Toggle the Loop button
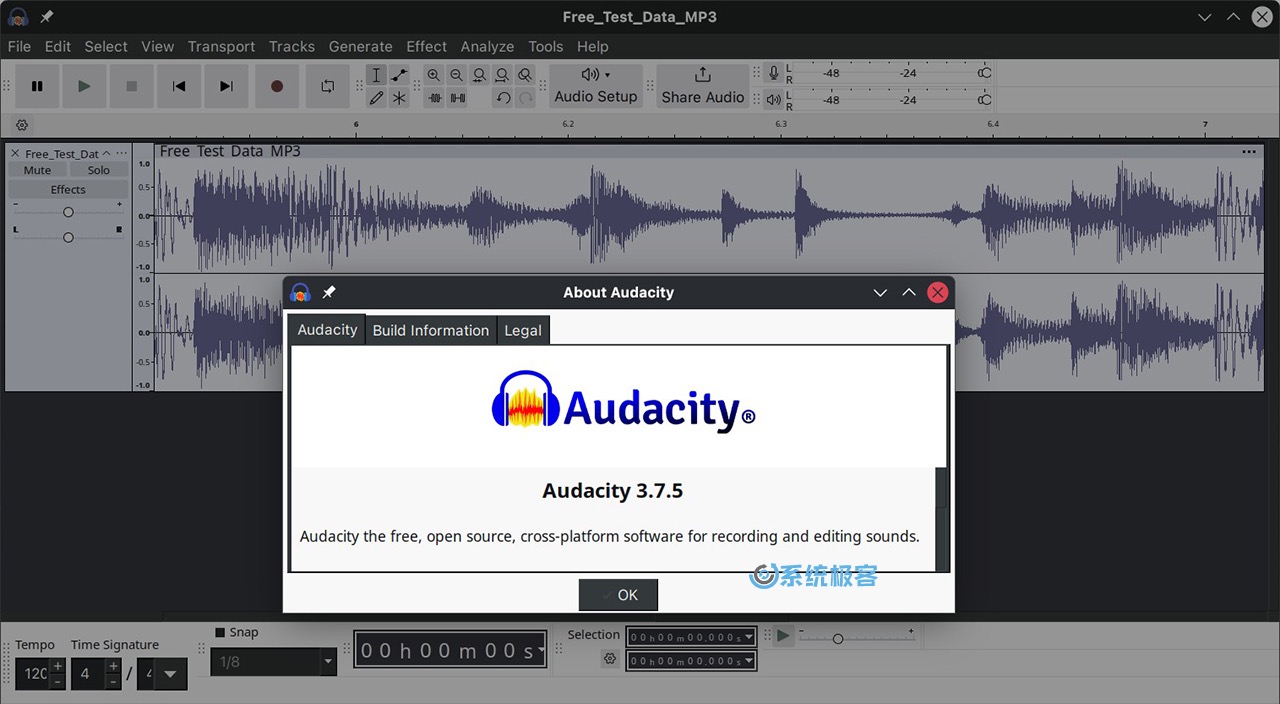 (x=327, y=86)
